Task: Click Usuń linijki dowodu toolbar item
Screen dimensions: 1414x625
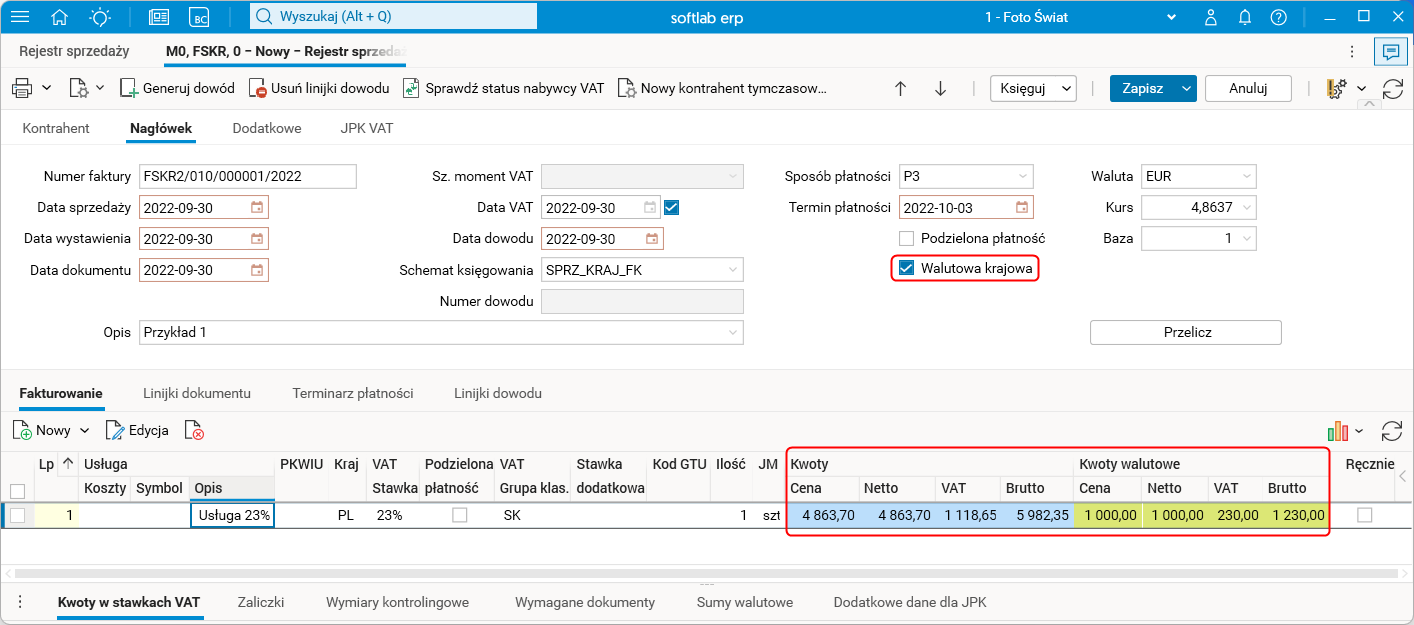Action: click(318, 88)
